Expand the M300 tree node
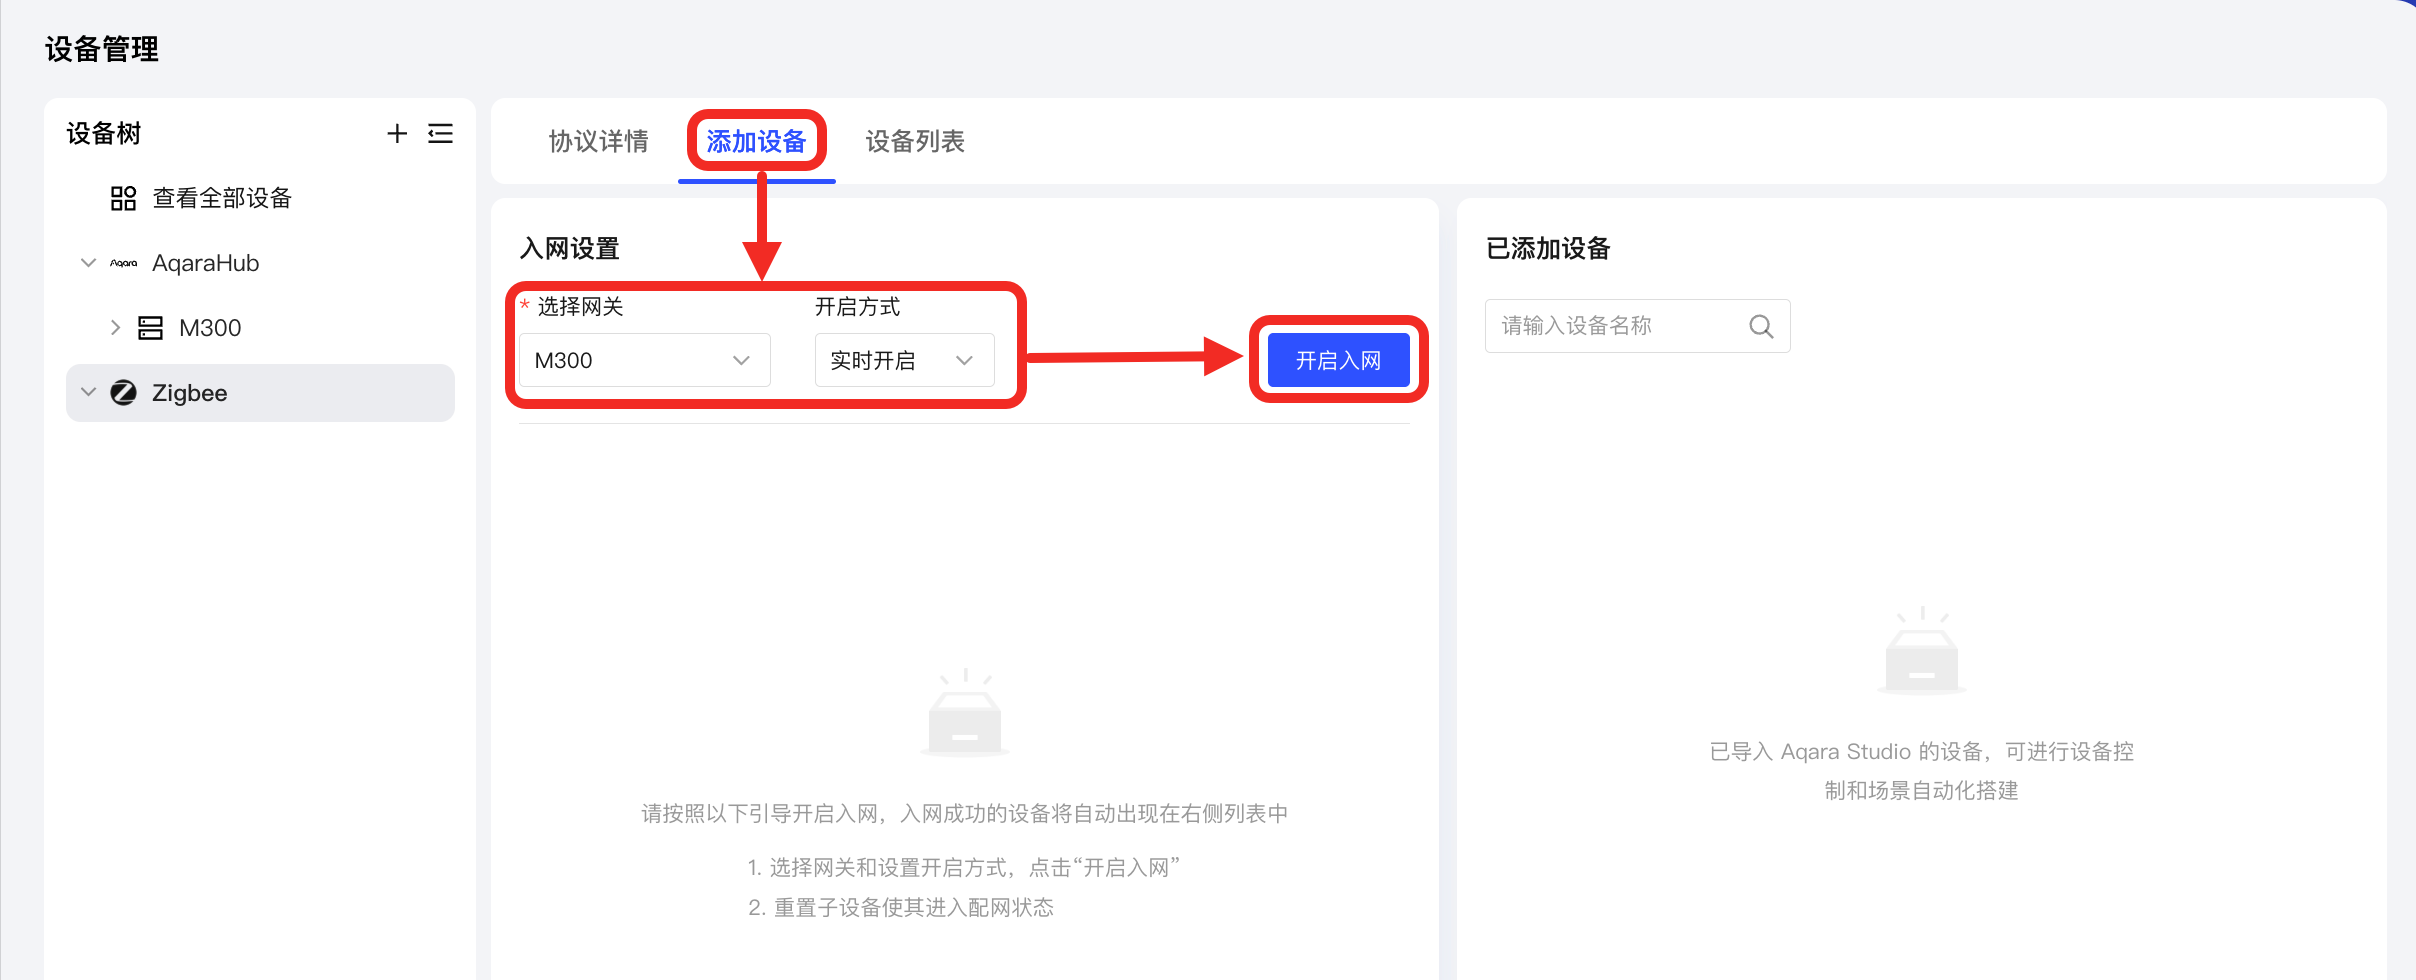2416x980 pixels. [115, 328]
